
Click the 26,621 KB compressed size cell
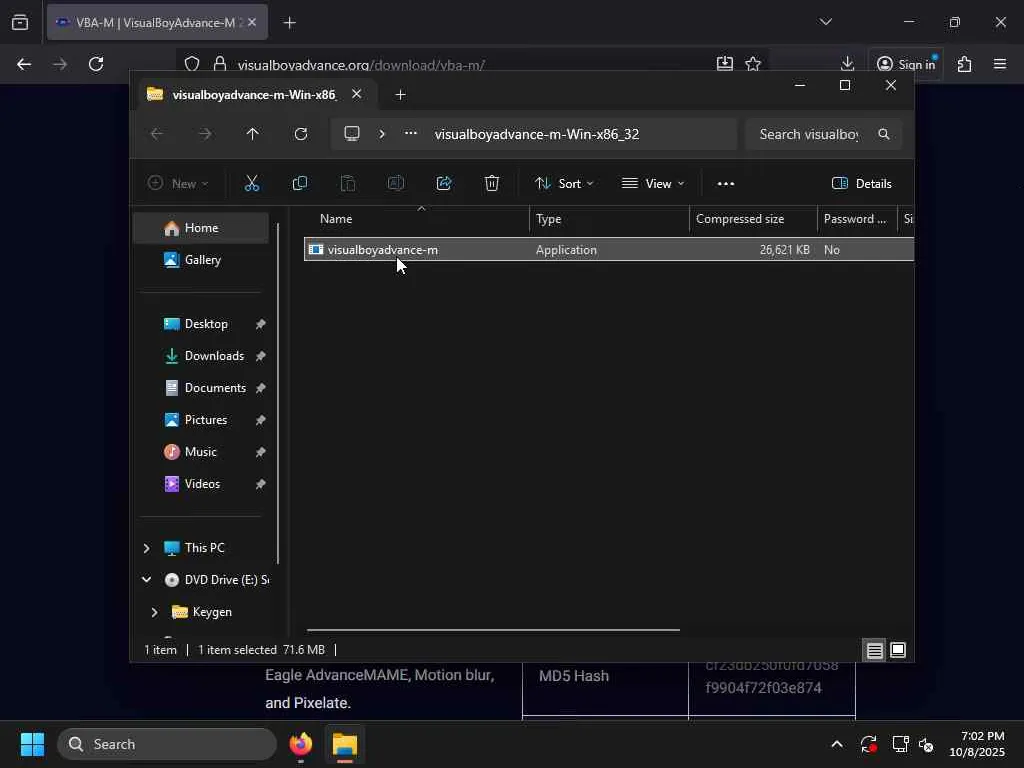click(784, 249)
